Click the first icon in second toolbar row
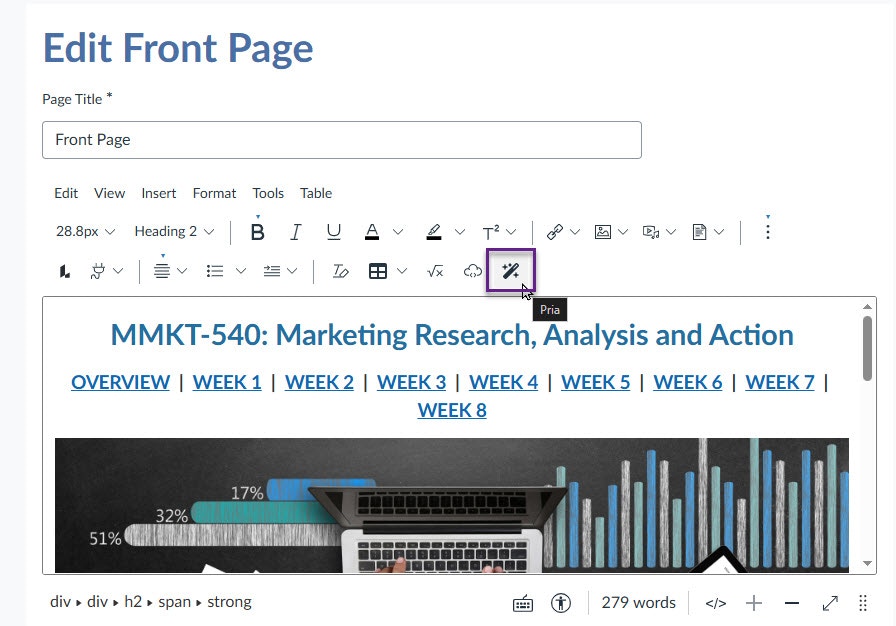Image resolution: width=896 pixels, height=626 pixels. click(65, 271)
